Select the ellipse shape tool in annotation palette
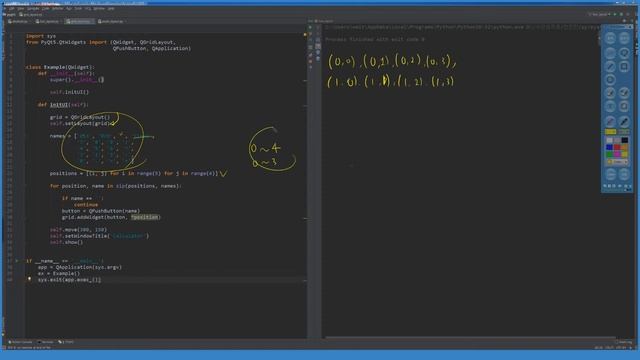 click(x=610, y=80)
